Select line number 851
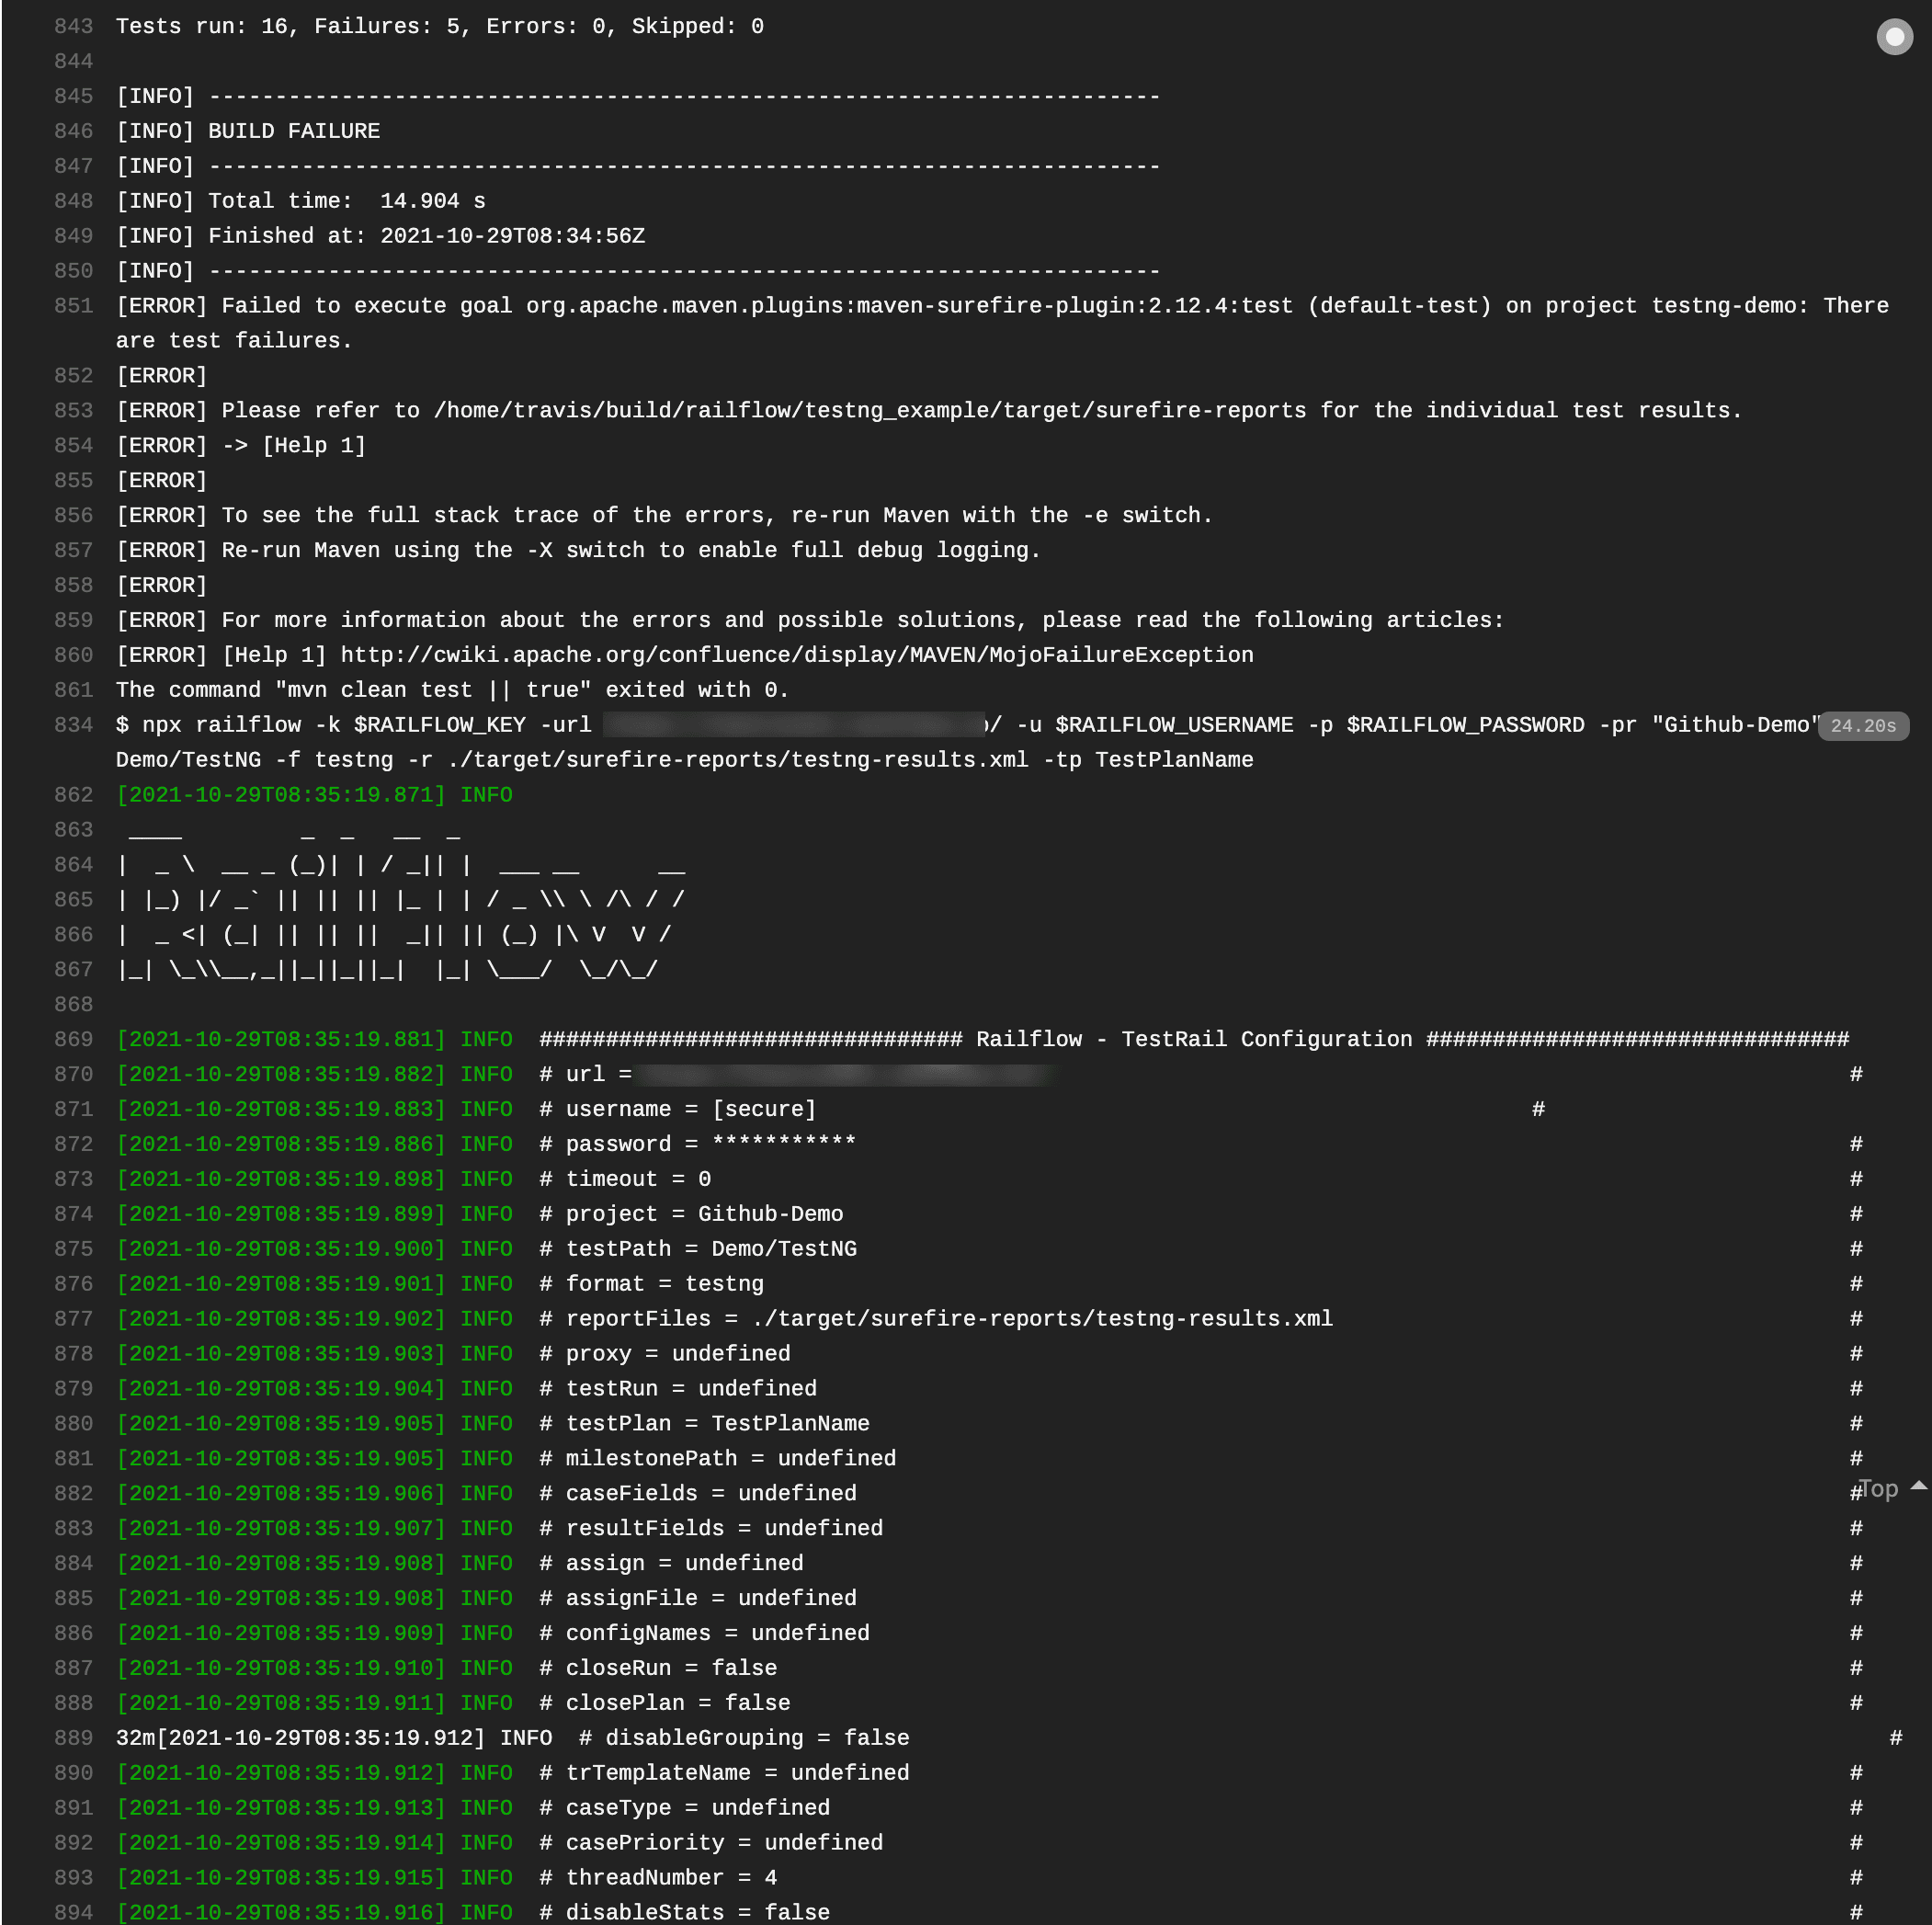Screen dimensions: 1932x1925 click(73, 306)
